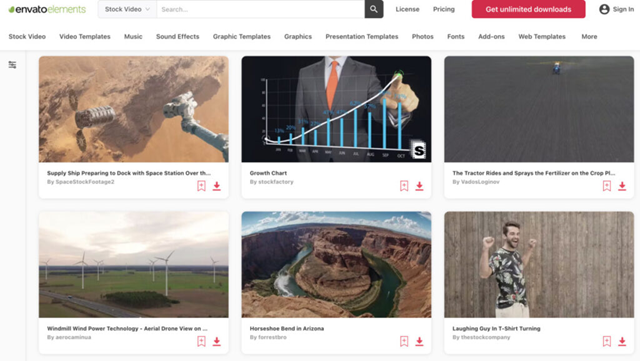640x361 pixels.
Task: Click Get unlimited downloads button
Action: (x=528, y=9)
